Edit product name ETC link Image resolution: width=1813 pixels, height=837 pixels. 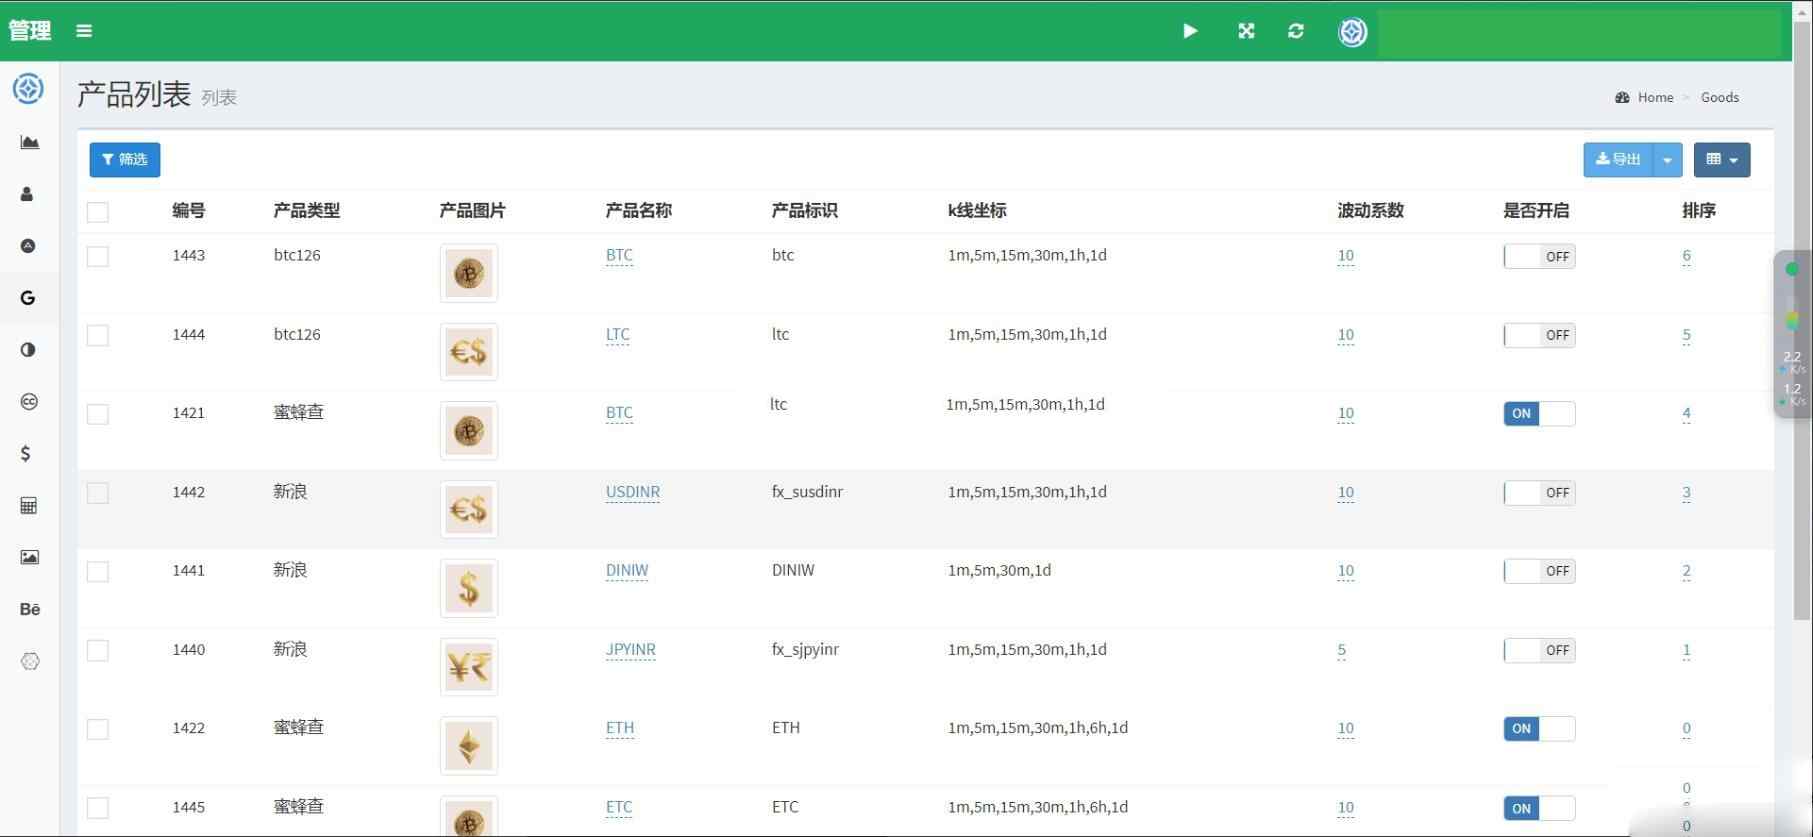point(619,807)
